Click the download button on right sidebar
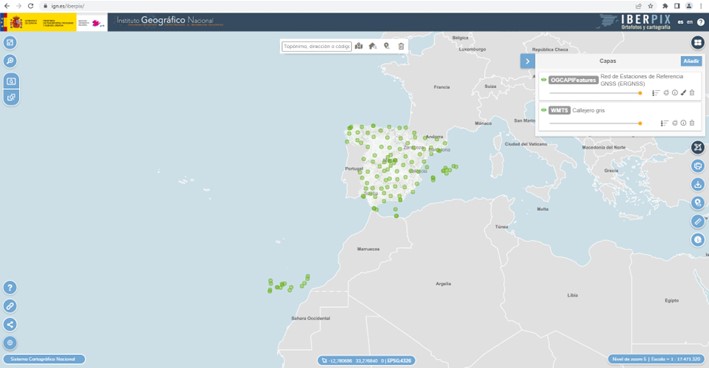 (698, 184)
